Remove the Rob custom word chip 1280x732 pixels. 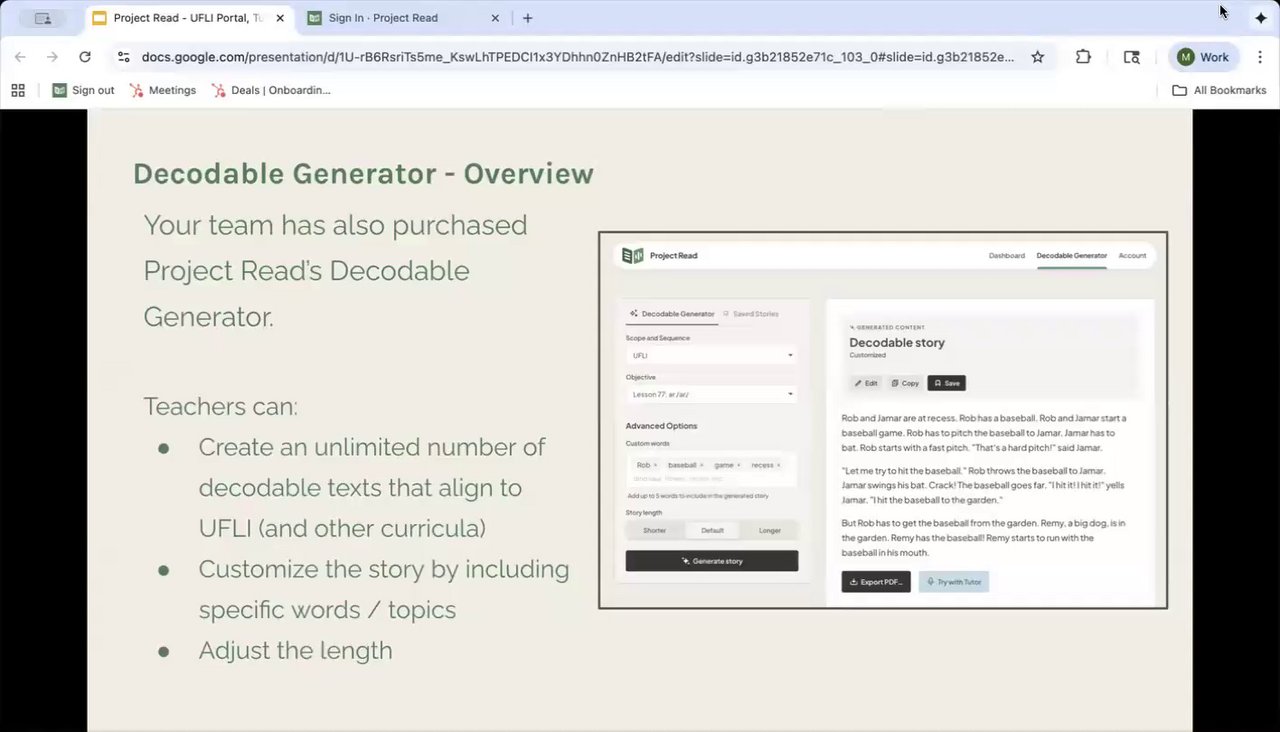(655, 465)
